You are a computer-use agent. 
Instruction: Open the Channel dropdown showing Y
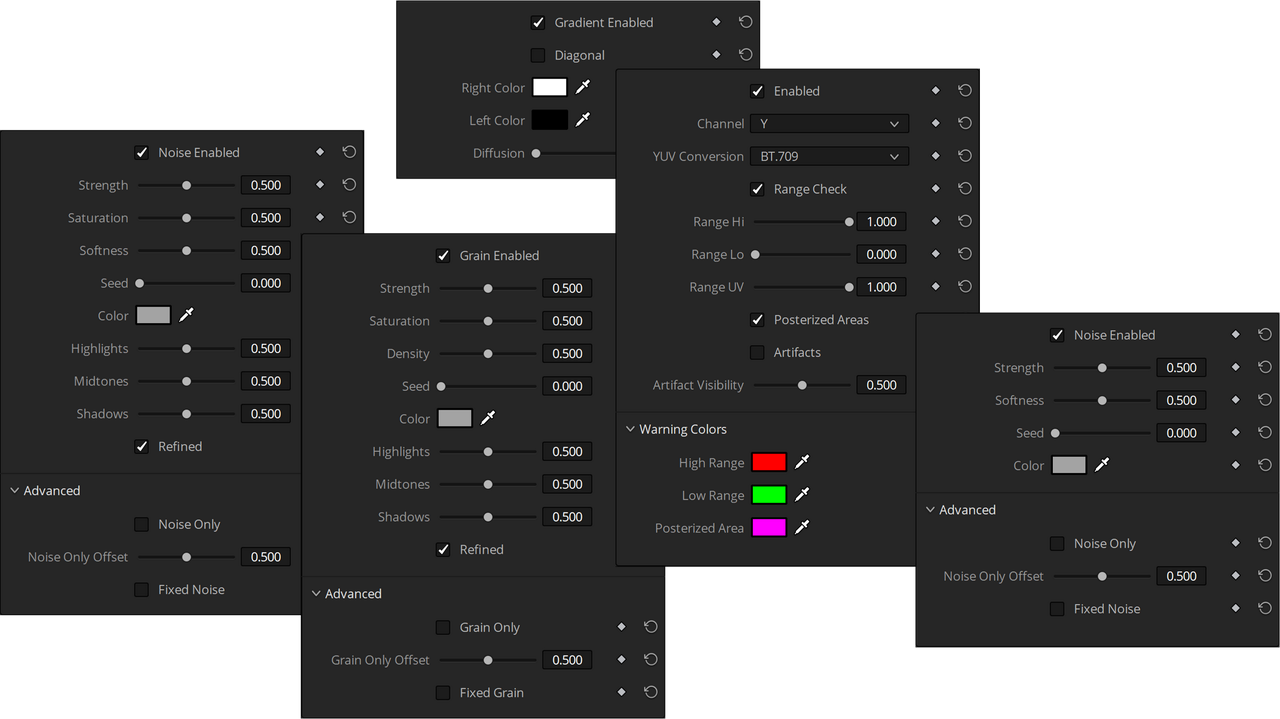point(829,123)
